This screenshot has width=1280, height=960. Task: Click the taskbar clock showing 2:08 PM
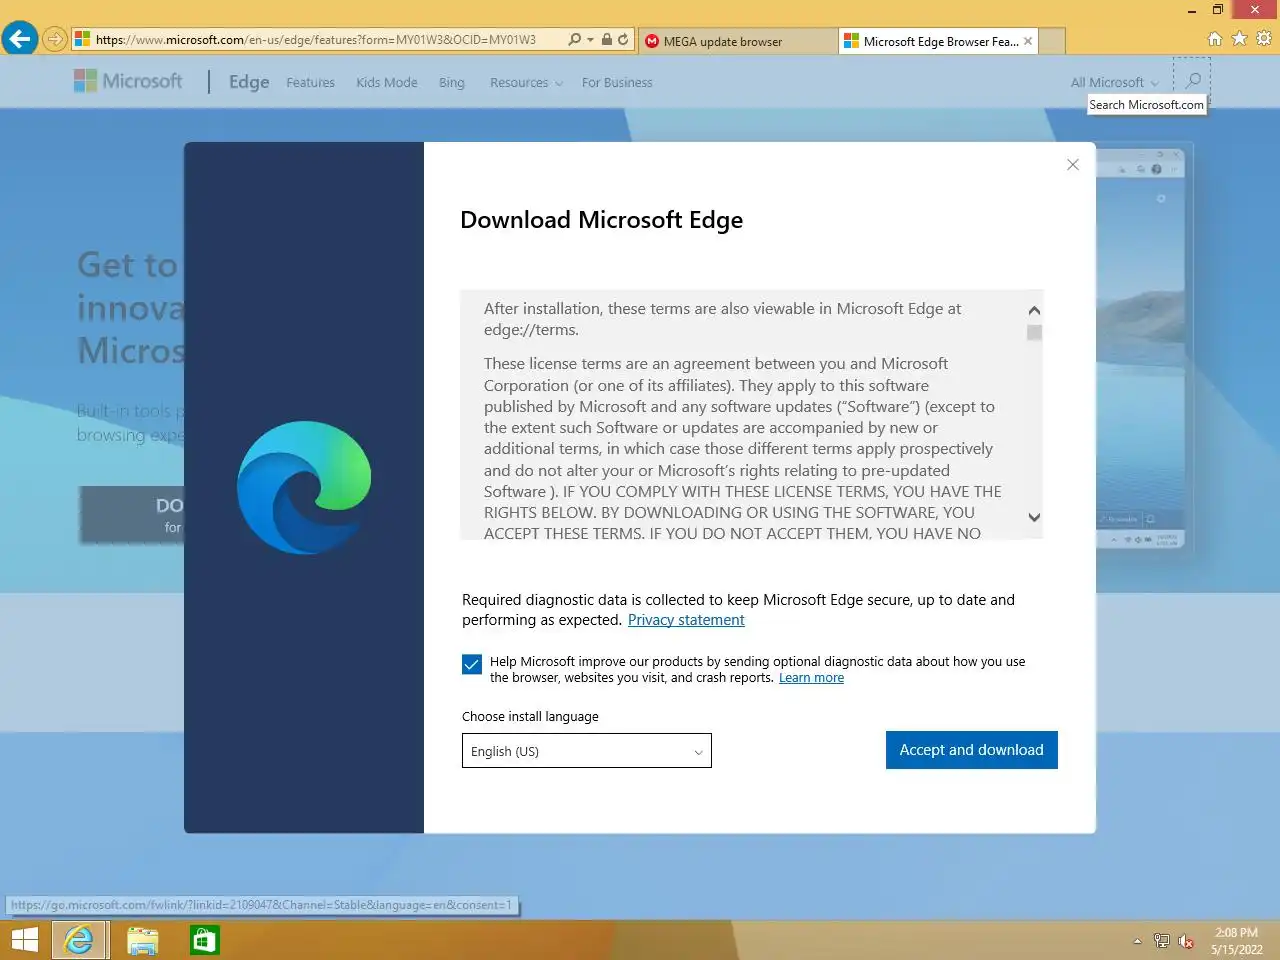1236,941
